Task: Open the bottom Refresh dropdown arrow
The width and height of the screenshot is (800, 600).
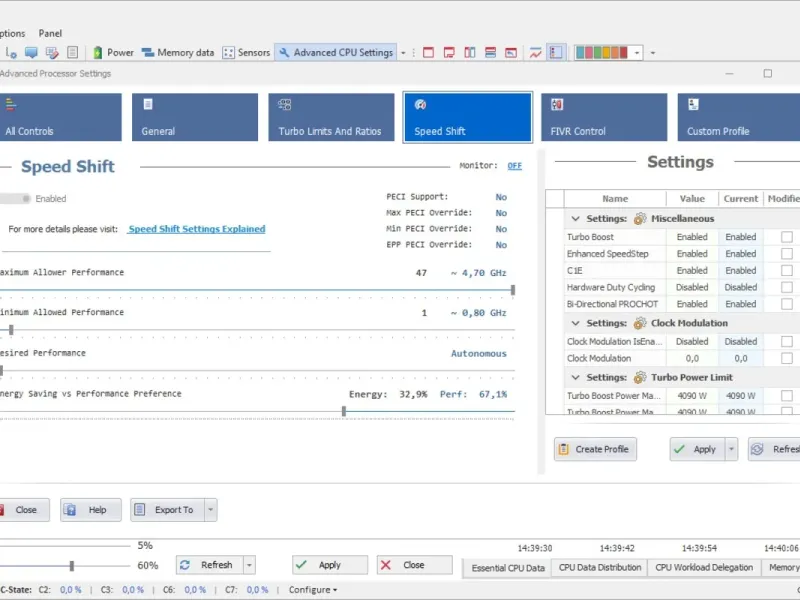Action: 249,565
